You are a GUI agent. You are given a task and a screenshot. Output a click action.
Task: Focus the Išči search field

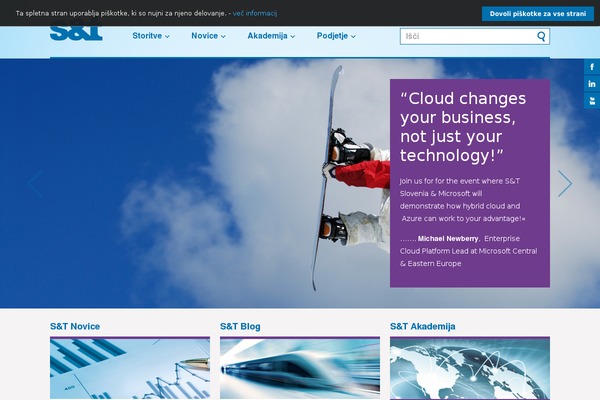pos(475,36)
